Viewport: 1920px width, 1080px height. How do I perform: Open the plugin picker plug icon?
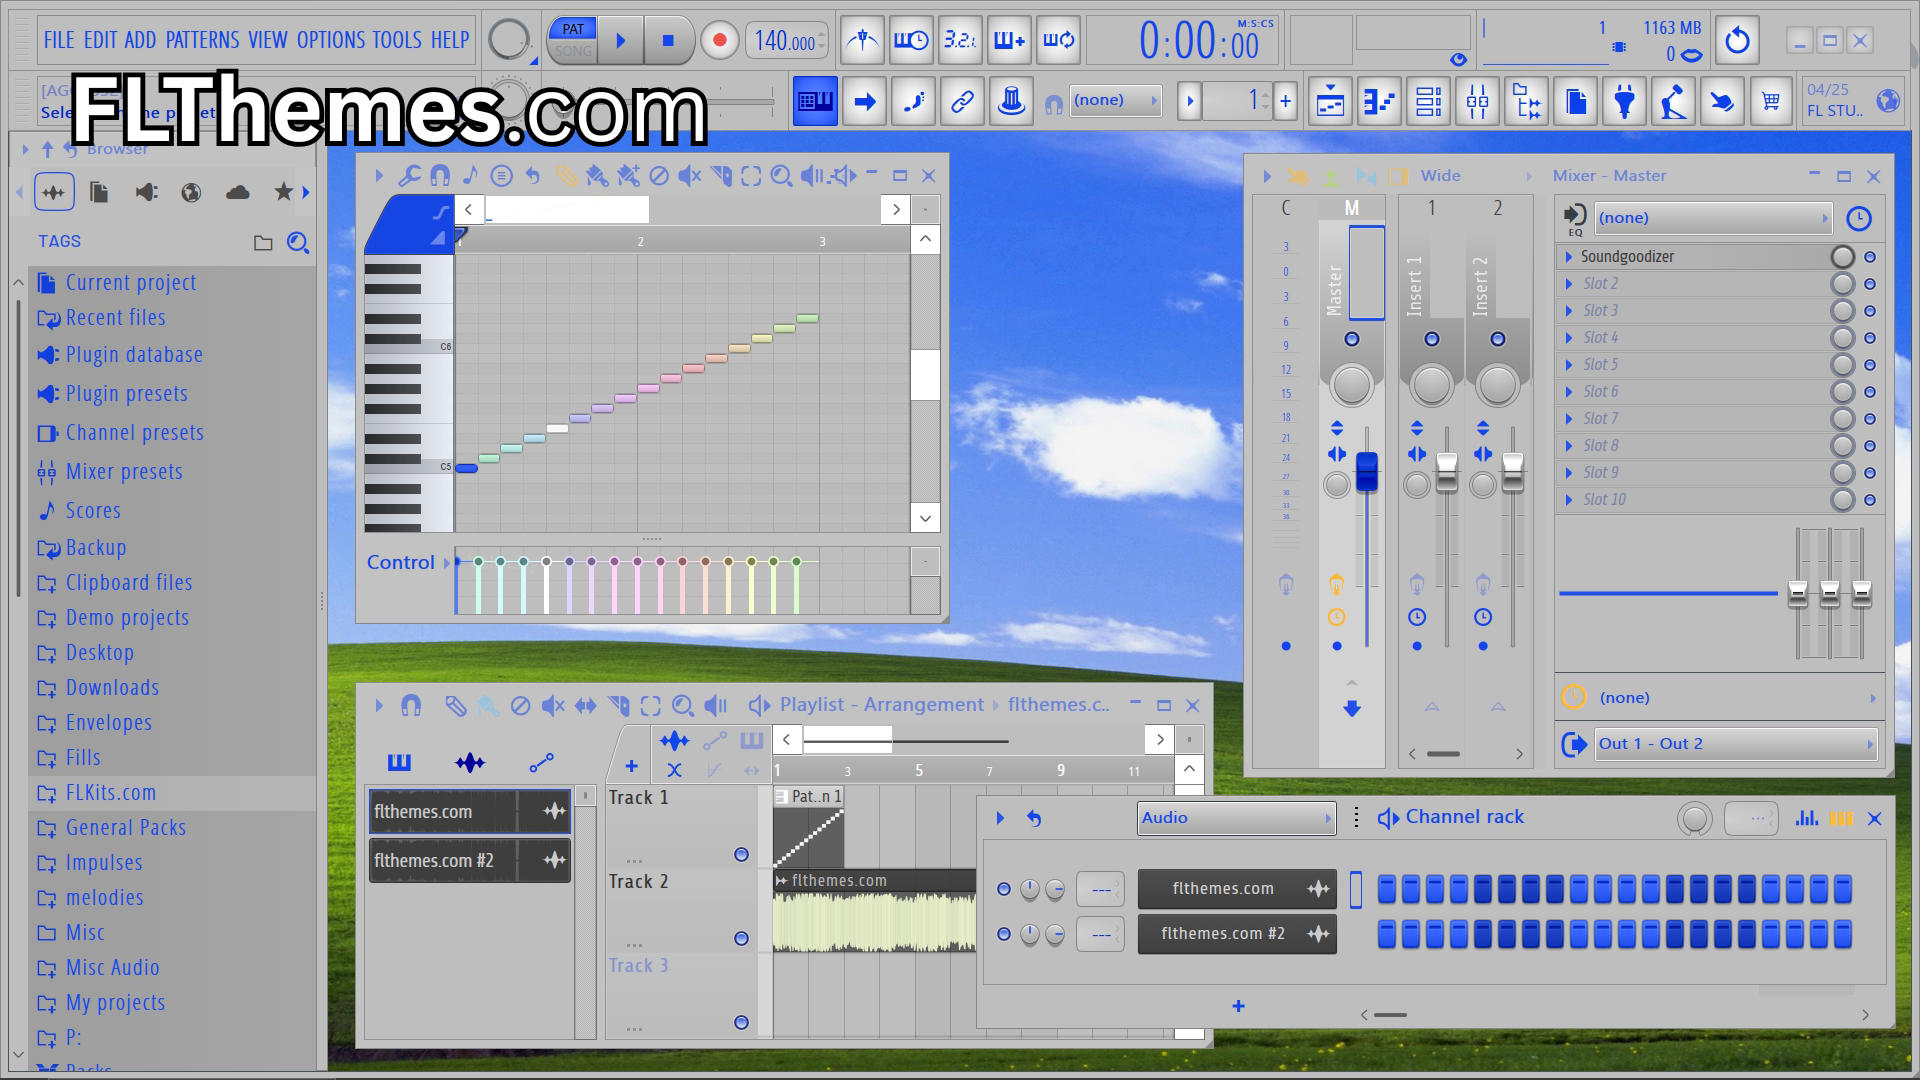(x=1624, y=101)
